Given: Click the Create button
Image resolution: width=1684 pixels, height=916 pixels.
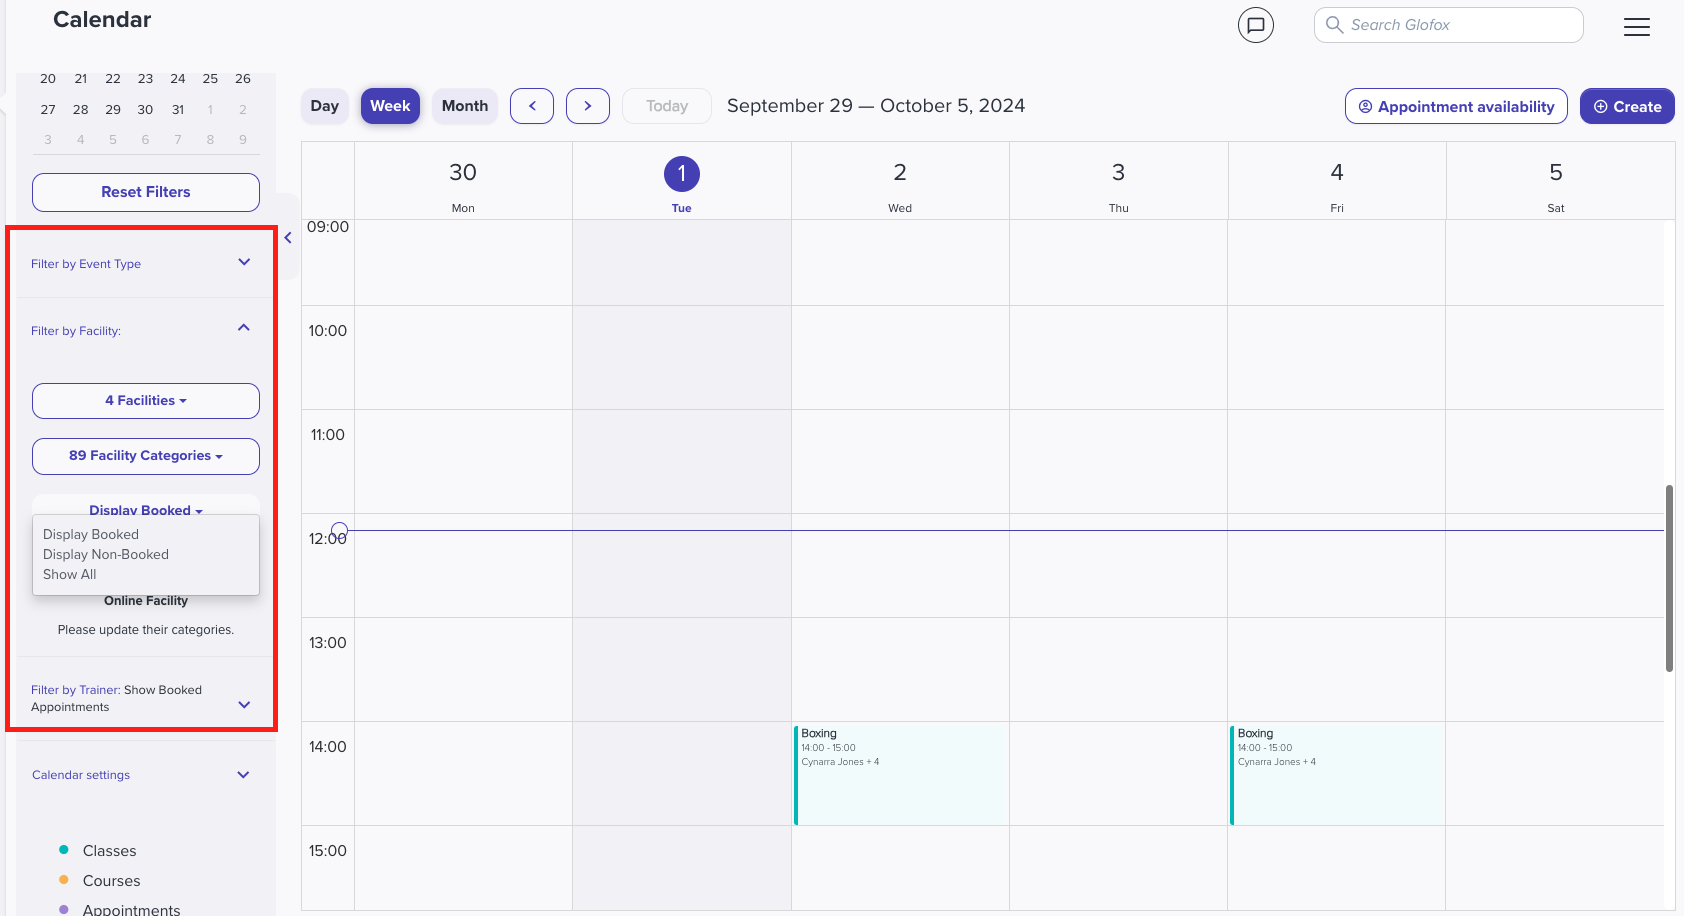Looking at the screenshot, I should pos(1627,106).
